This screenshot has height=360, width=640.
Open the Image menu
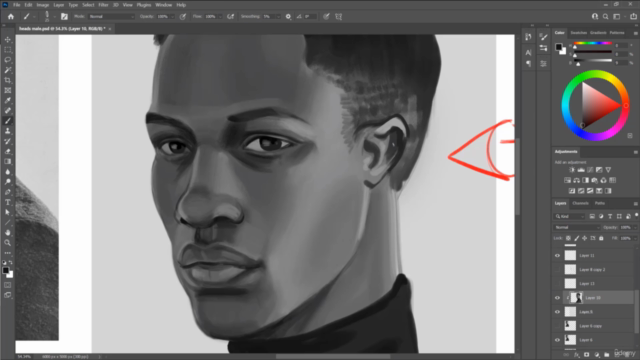(x=42, y=5)
